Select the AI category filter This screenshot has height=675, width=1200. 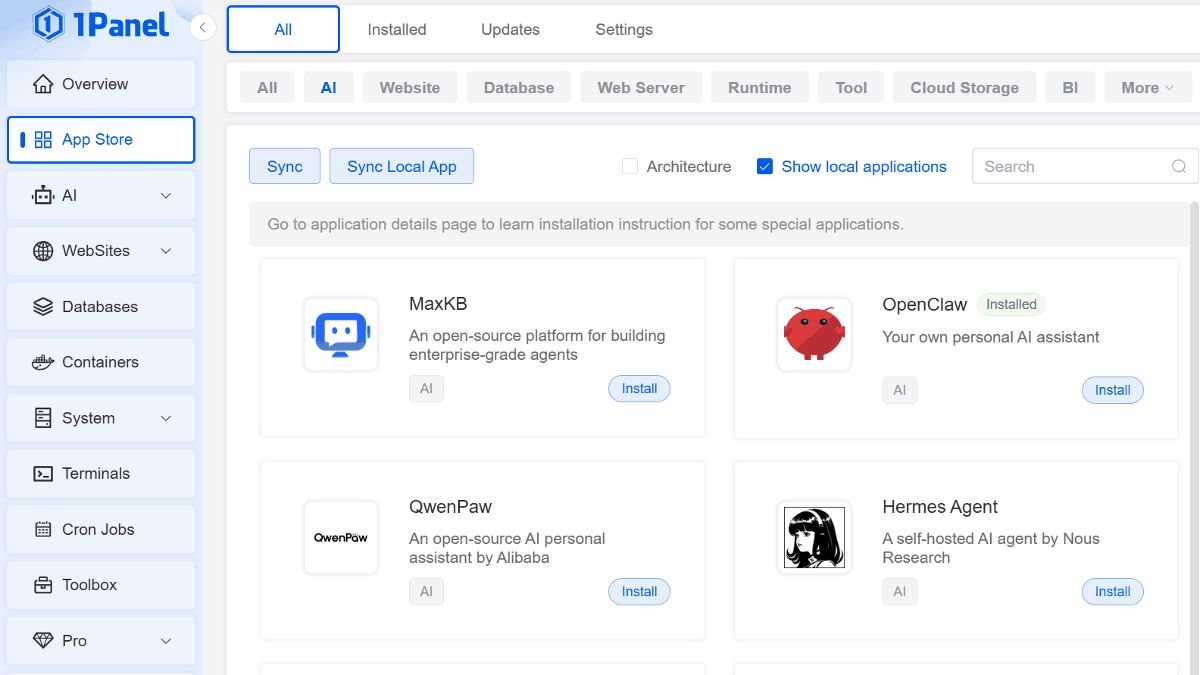click(328, 88)
